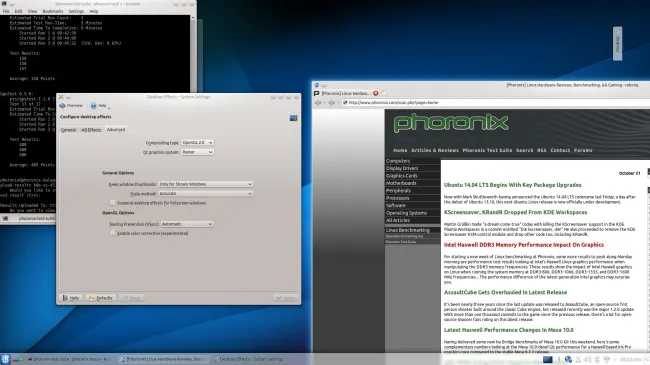The height and width of the screenshot is (365, 650).
Task: Click the Defaults button
Action: tap(100, 298)
